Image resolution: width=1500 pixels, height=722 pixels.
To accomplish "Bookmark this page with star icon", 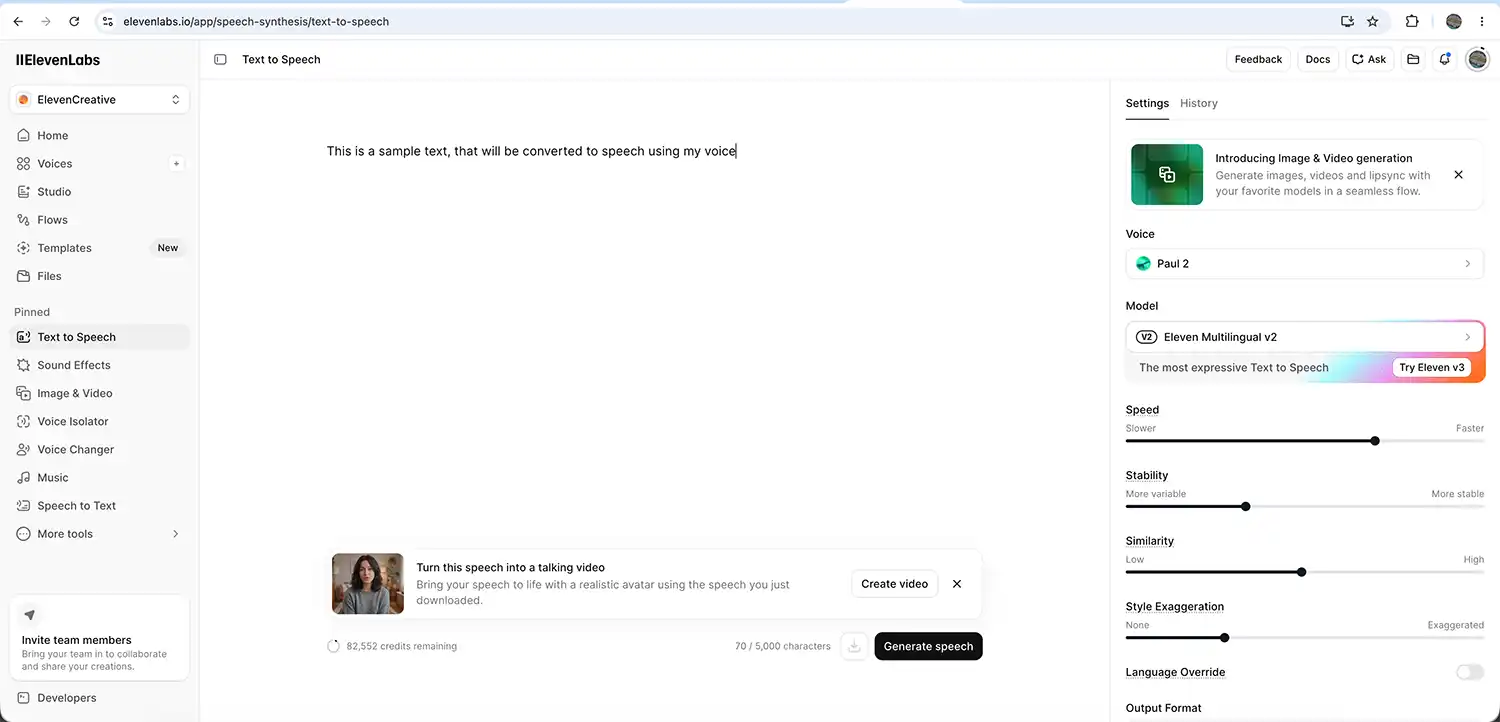I will click(1373, 21).
